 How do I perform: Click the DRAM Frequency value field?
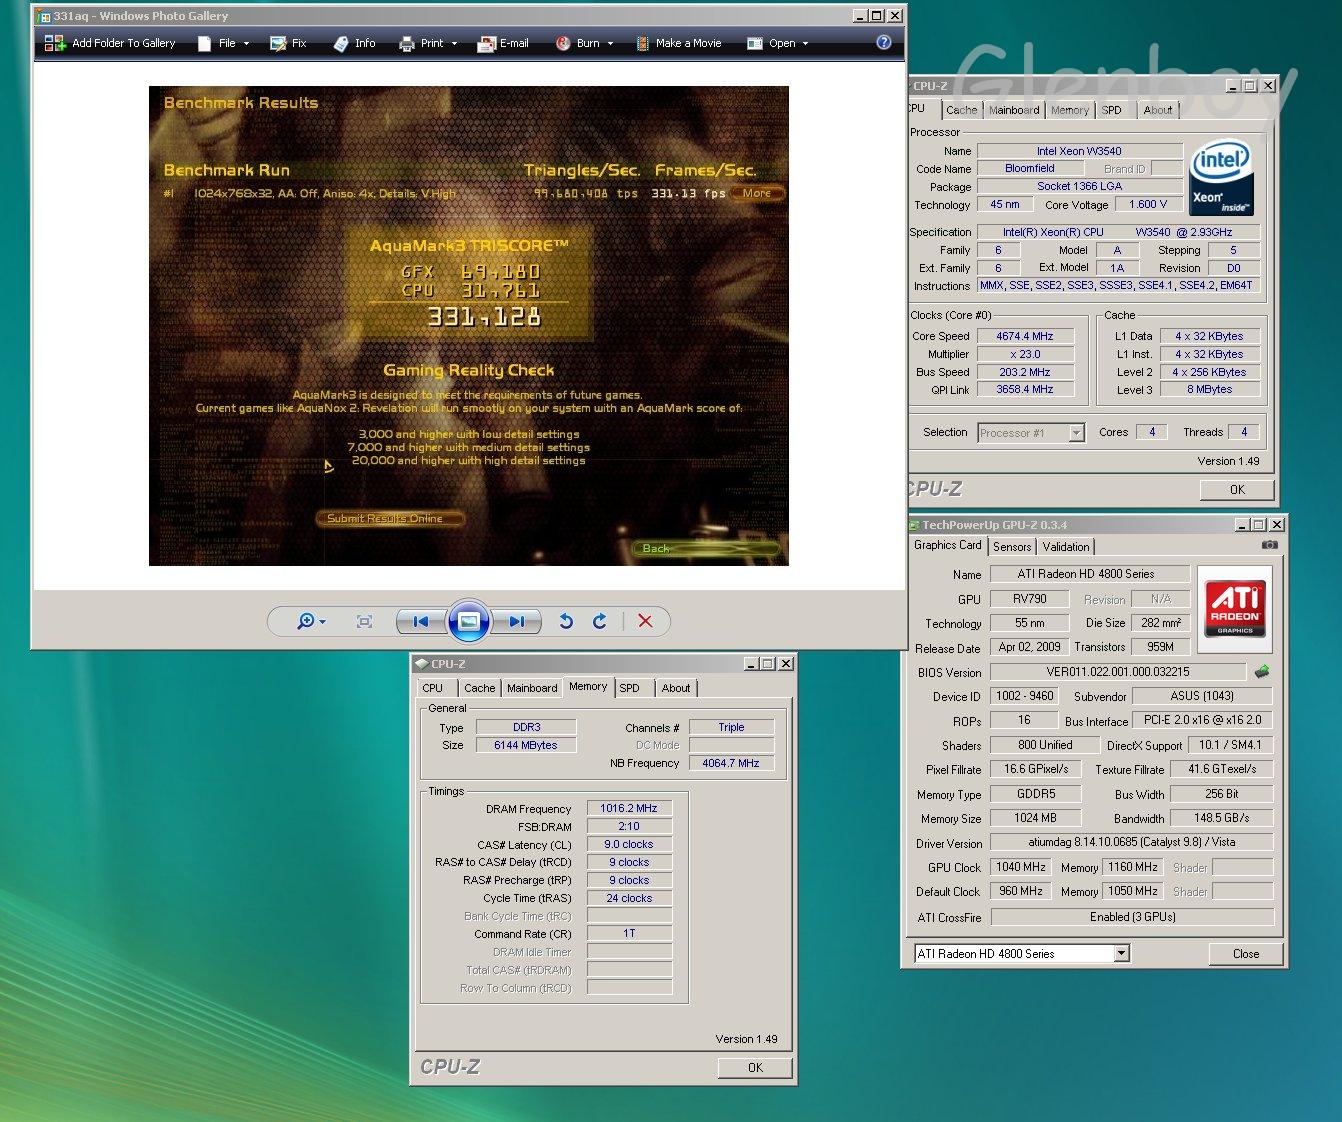click(x=629, y=808)
